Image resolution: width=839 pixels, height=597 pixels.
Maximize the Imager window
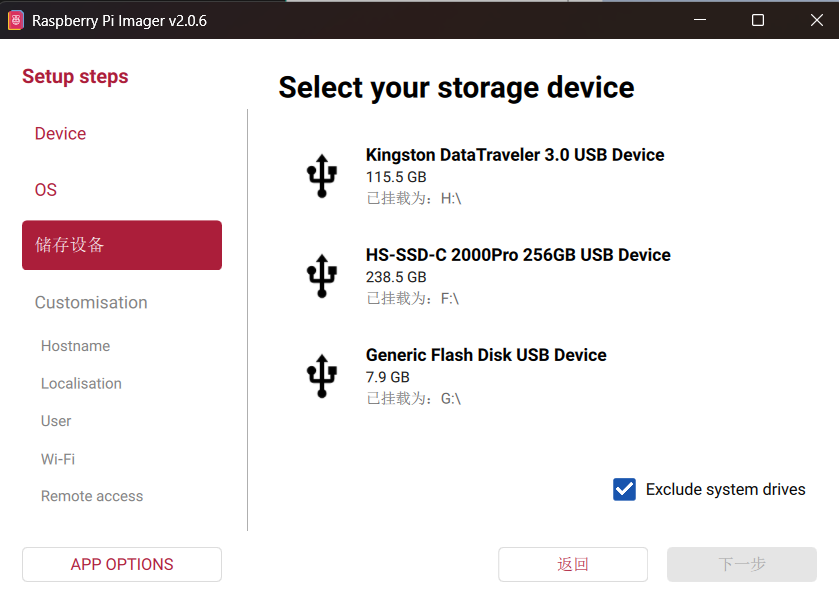(758, 20)
